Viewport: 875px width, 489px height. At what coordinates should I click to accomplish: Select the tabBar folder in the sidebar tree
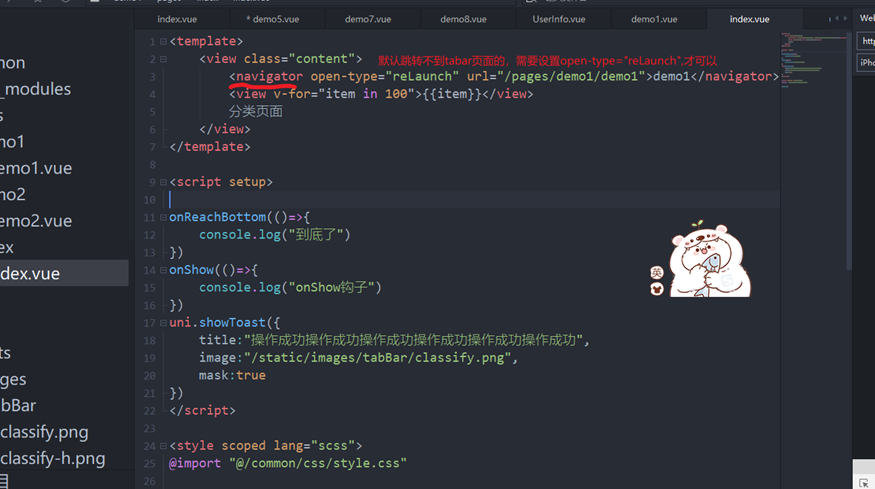[18, 406]
